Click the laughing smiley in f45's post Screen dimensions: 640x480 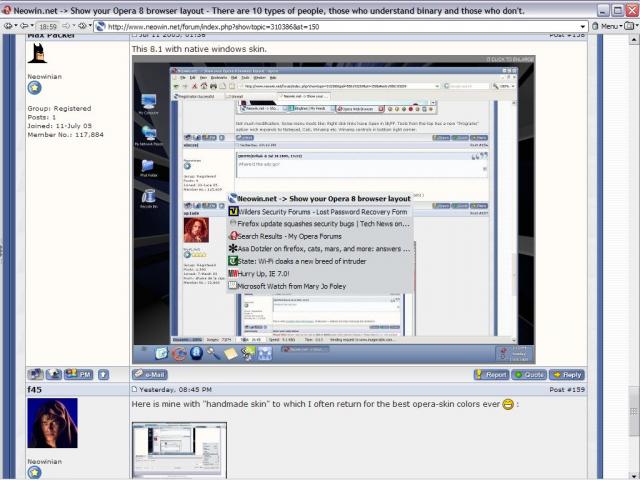[x=508, y=404]
